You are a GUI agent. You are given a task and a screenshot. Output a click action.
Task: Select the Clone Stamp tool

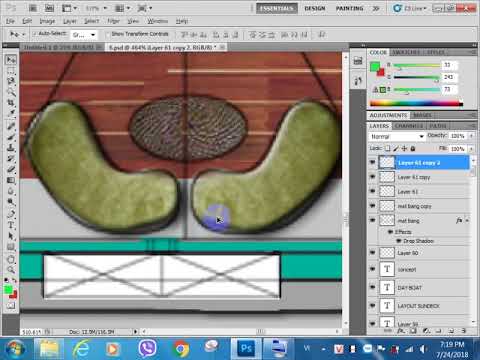[11, 148]
